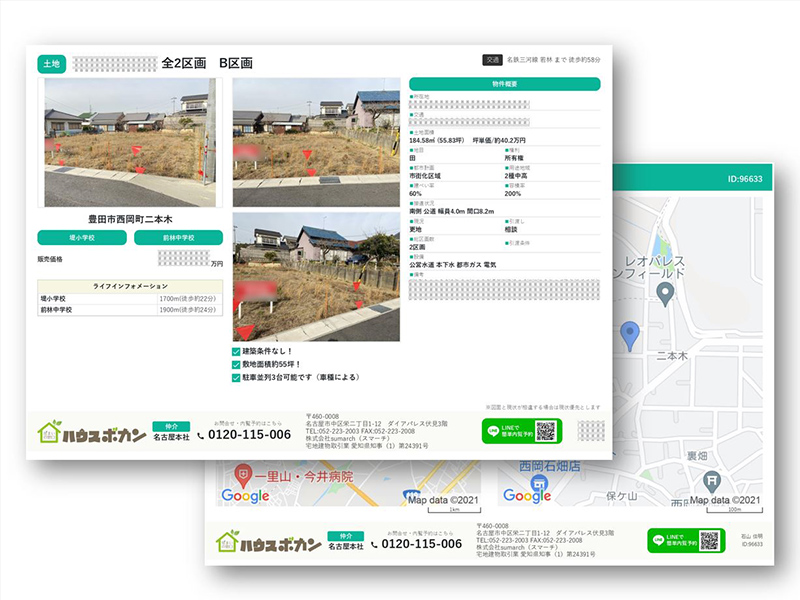800x600 pixels.
Task: Tap the LINE reservation button on back flyer
Action: 686,540
